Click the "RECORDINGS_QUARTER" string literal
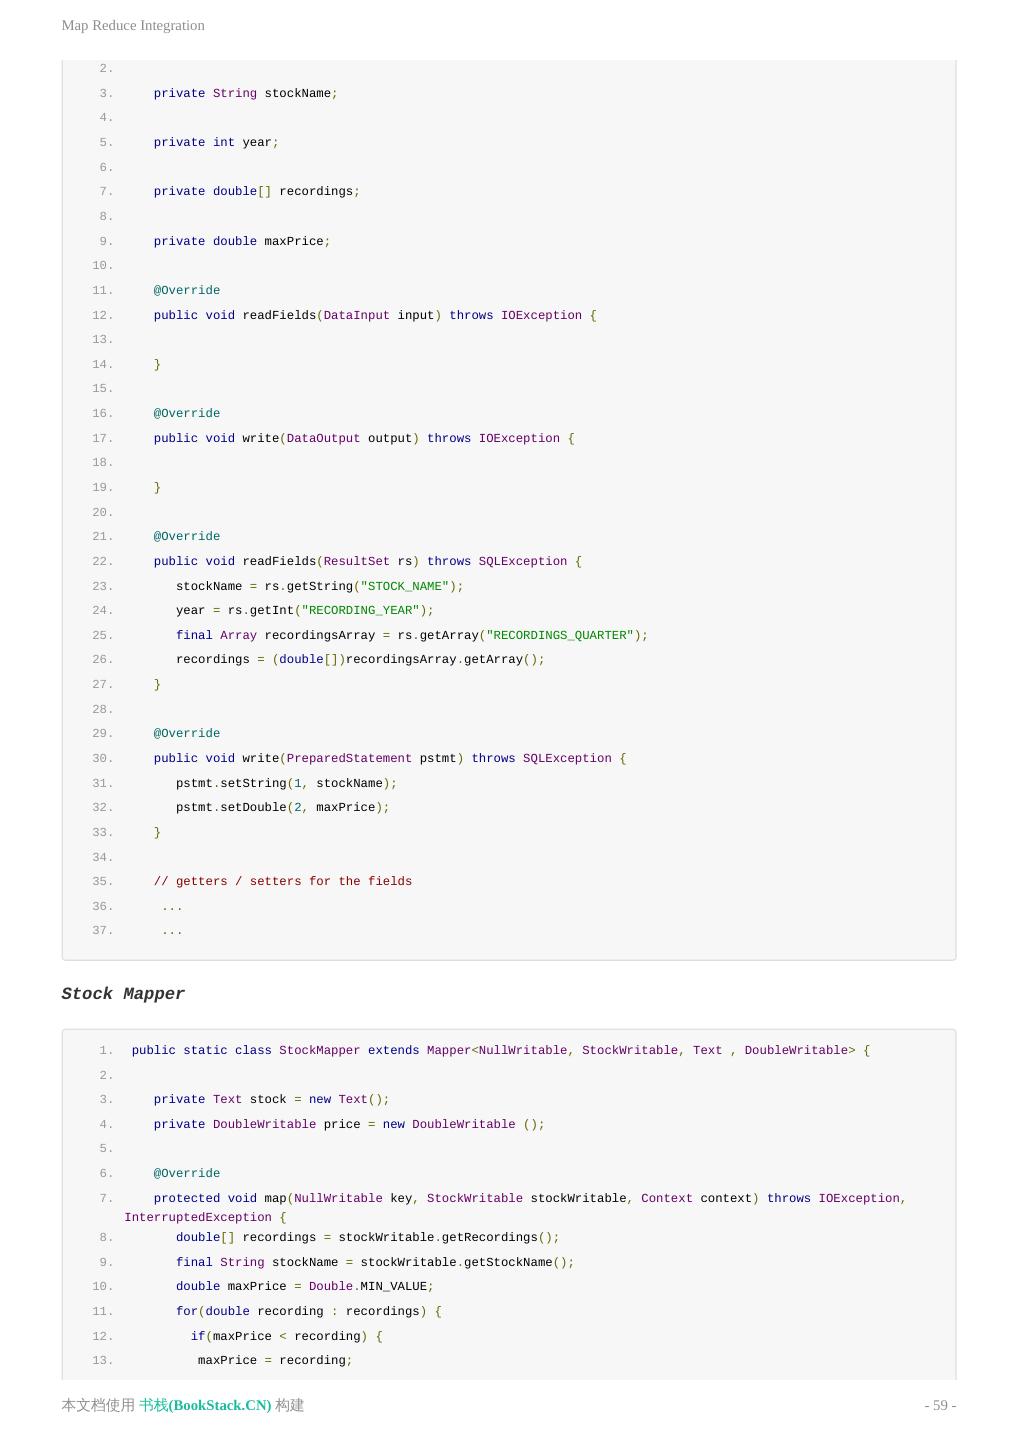The height and width of the screenshot is (1440, 1019). [x=560, y=635]
